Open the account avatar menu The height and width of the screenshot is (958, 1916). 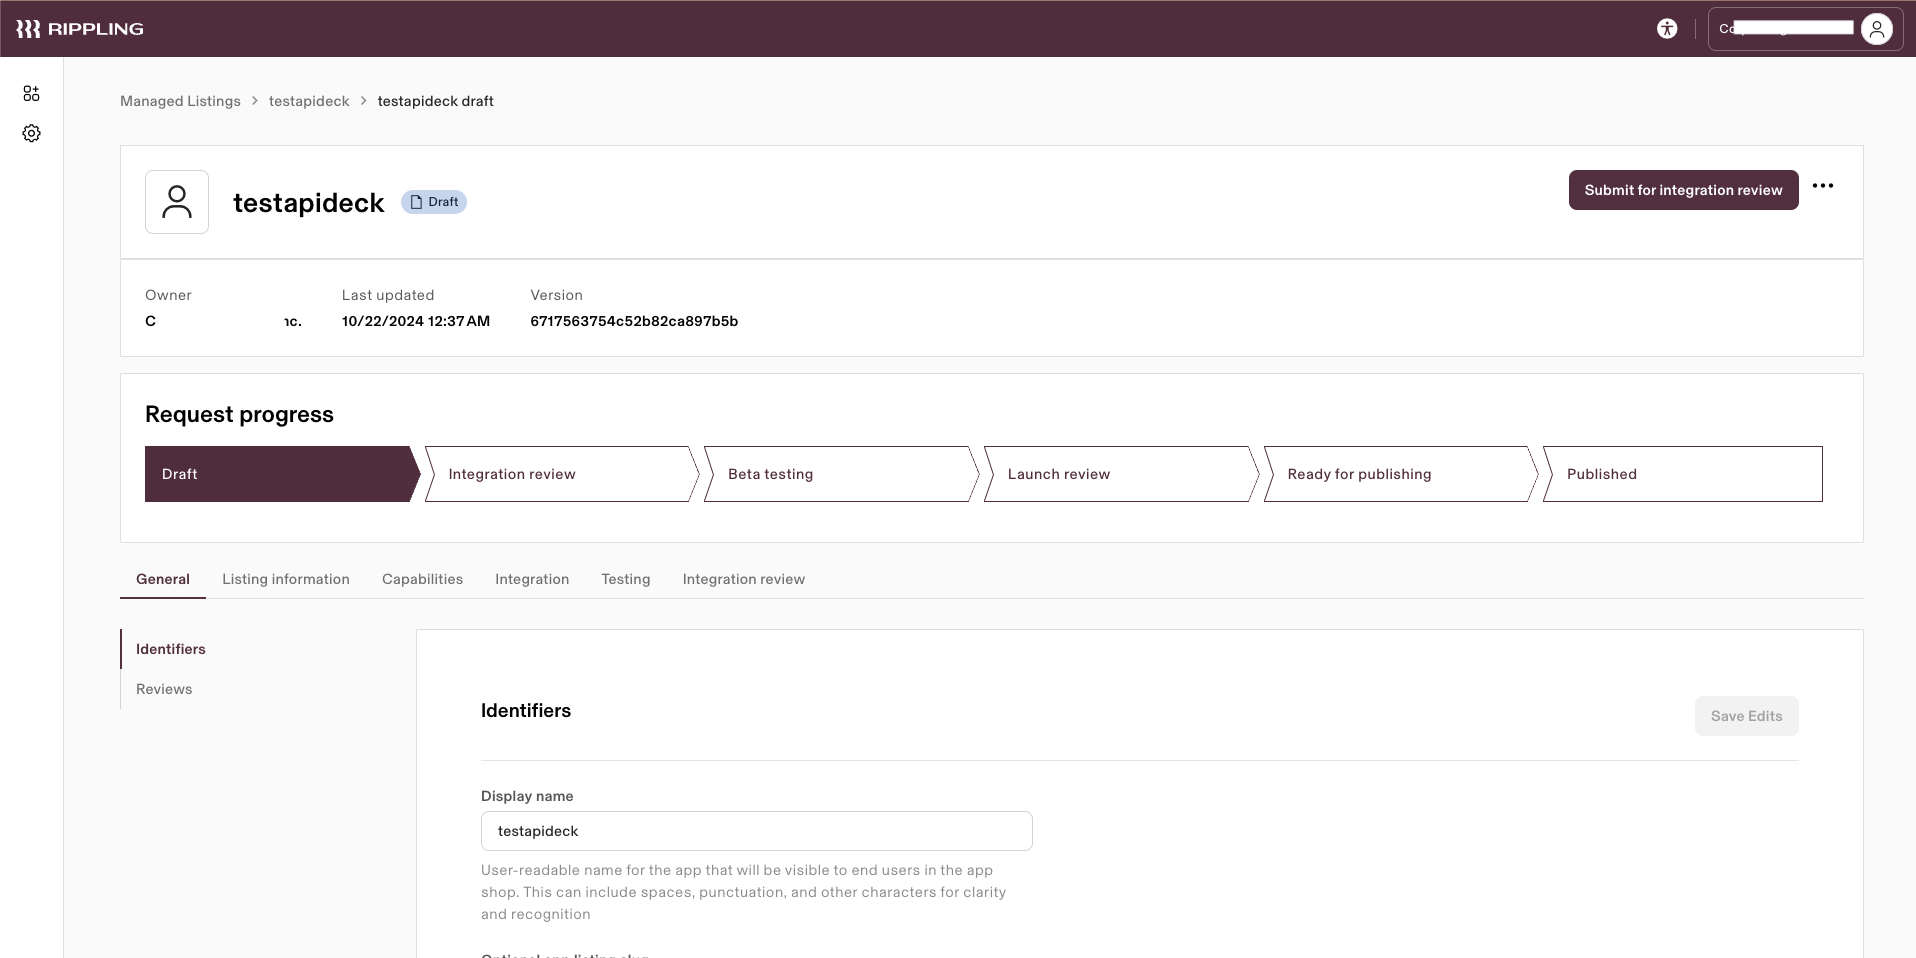1877,29
